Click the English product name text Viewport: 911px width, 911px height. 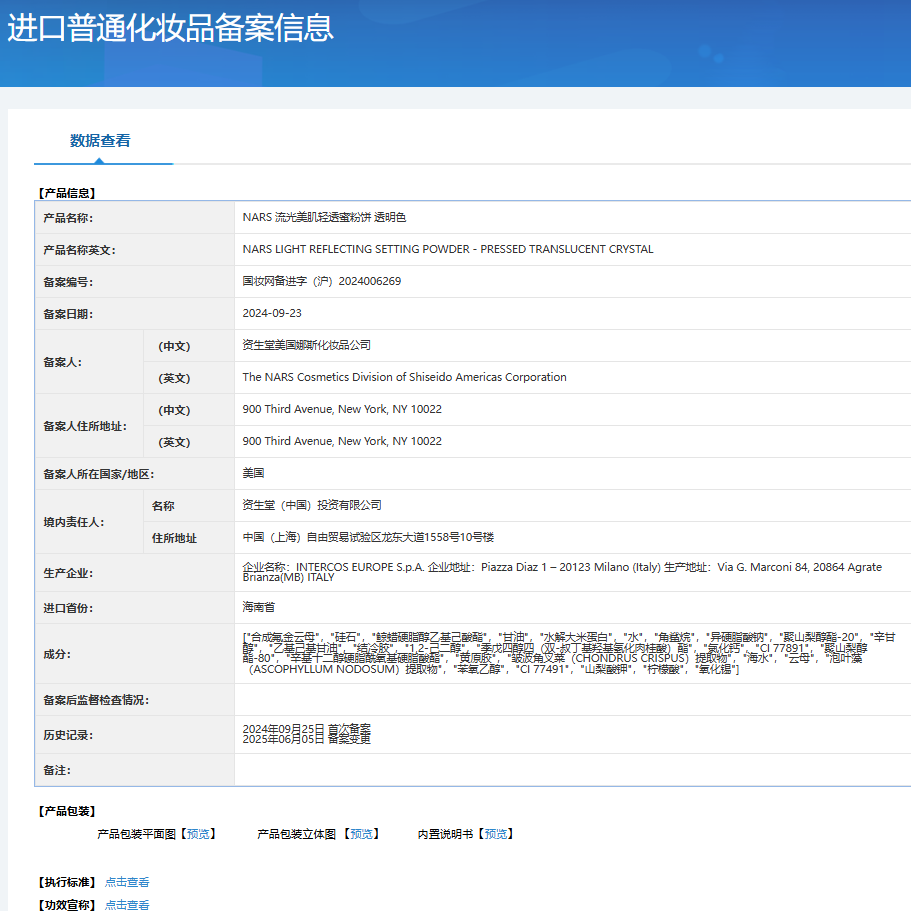(447, 249)
